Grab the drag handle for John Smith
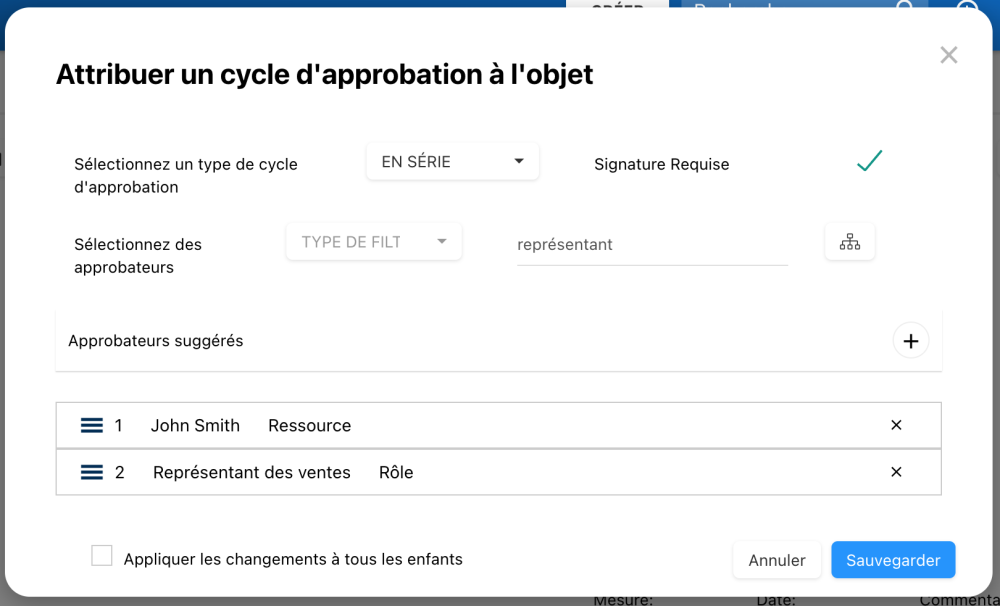Viewport: 1000px width, 606px height. pos(92,426)
